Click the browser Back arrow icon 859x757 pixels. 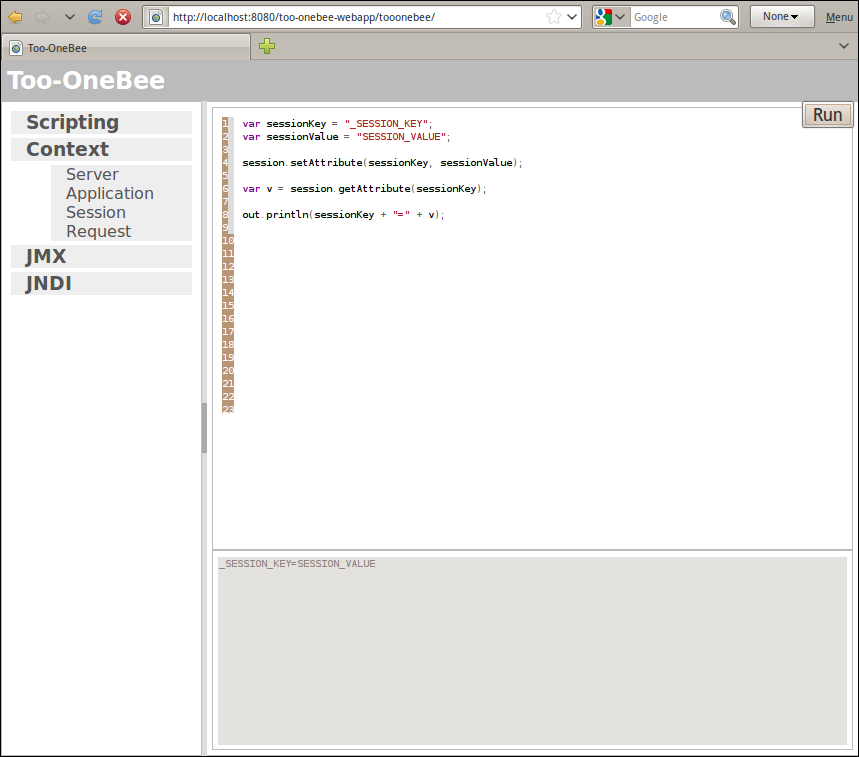15,17
